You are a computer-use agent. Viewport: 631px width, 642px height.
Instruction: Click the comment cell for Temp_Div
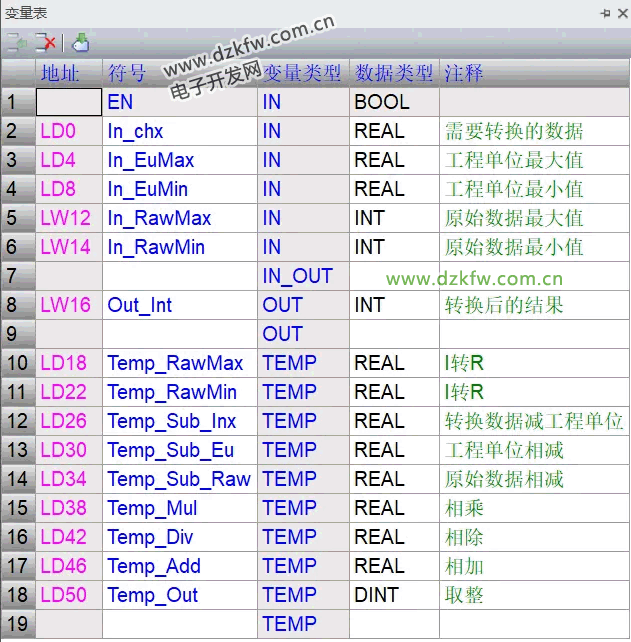[x=533, y=537]
